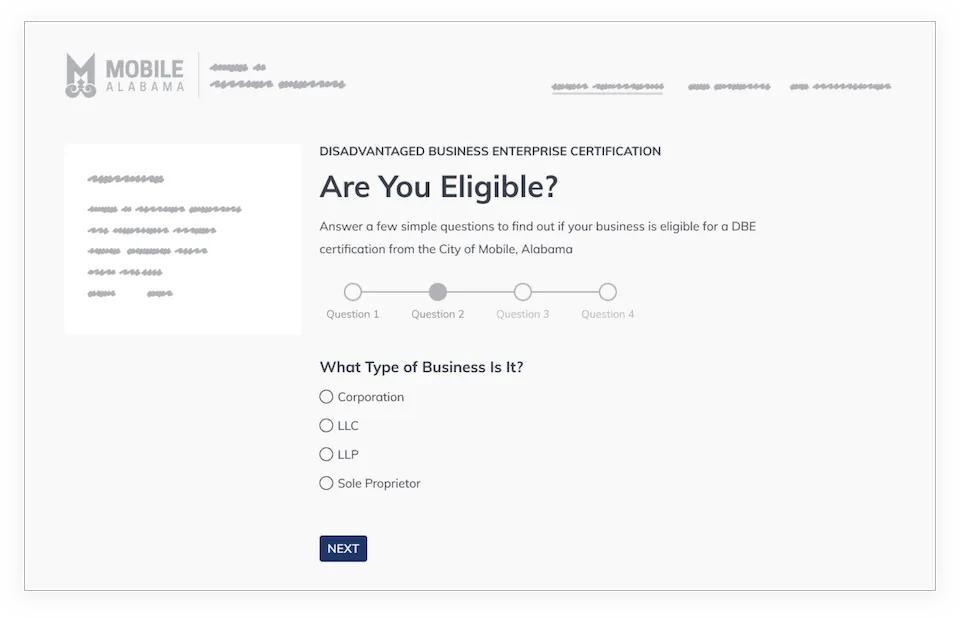Select the Question 4 step circle

608,292
